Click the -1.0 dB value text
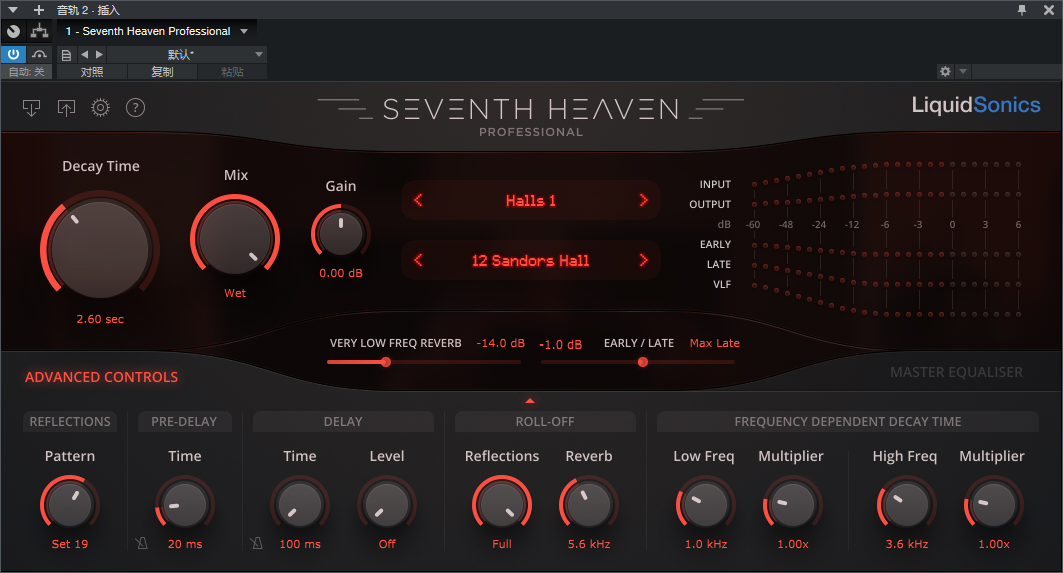 point(561,344)
